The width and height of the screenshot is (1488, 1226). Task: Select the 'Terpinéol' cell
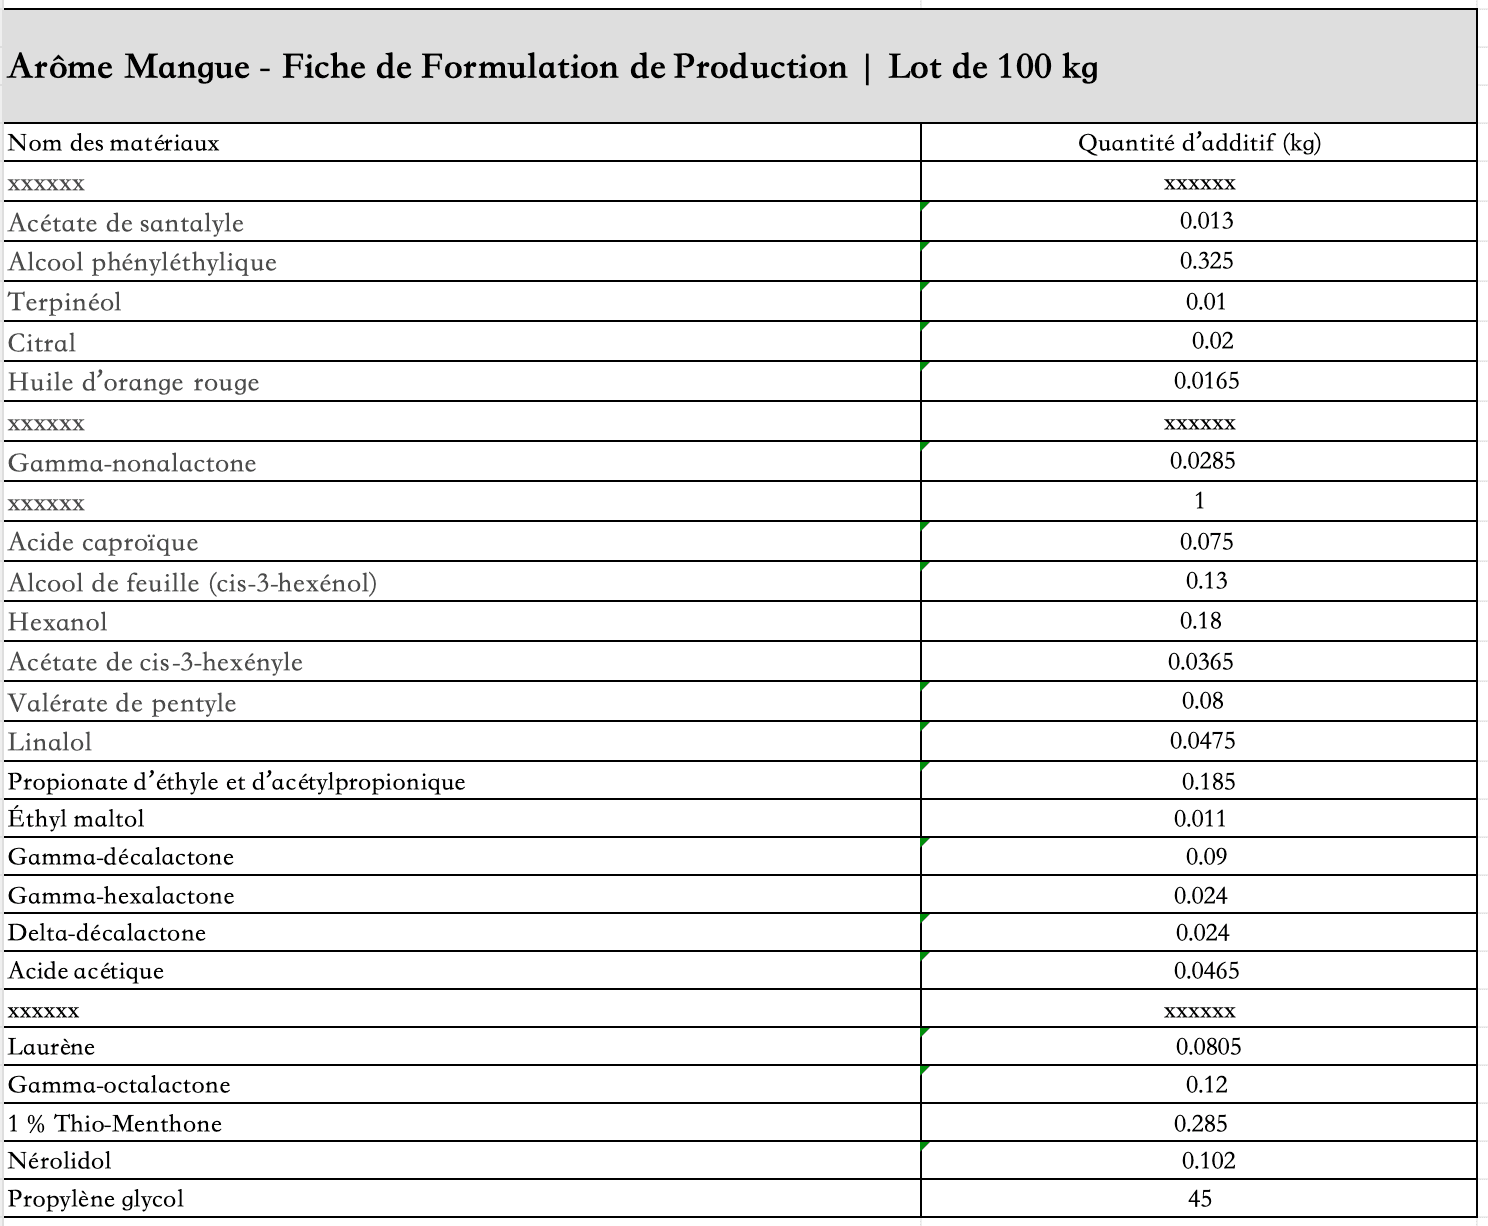(x=461, y=302)
